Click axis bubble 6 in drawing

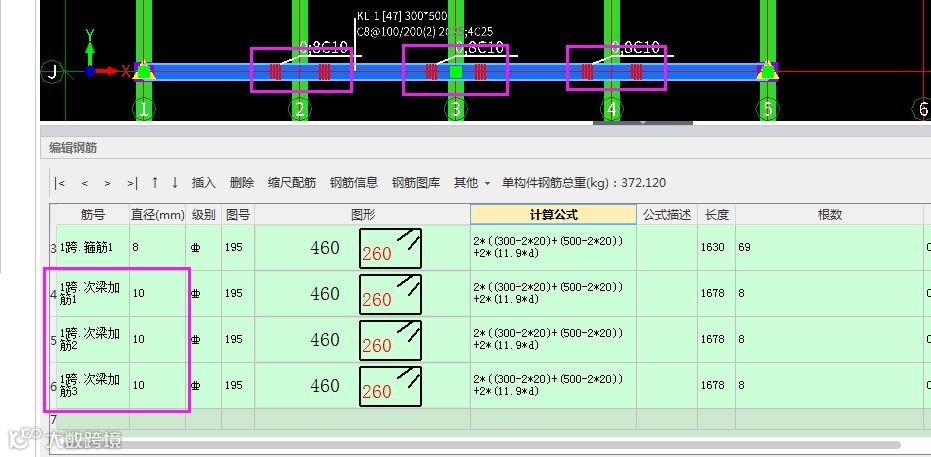(x=922, y=109)
